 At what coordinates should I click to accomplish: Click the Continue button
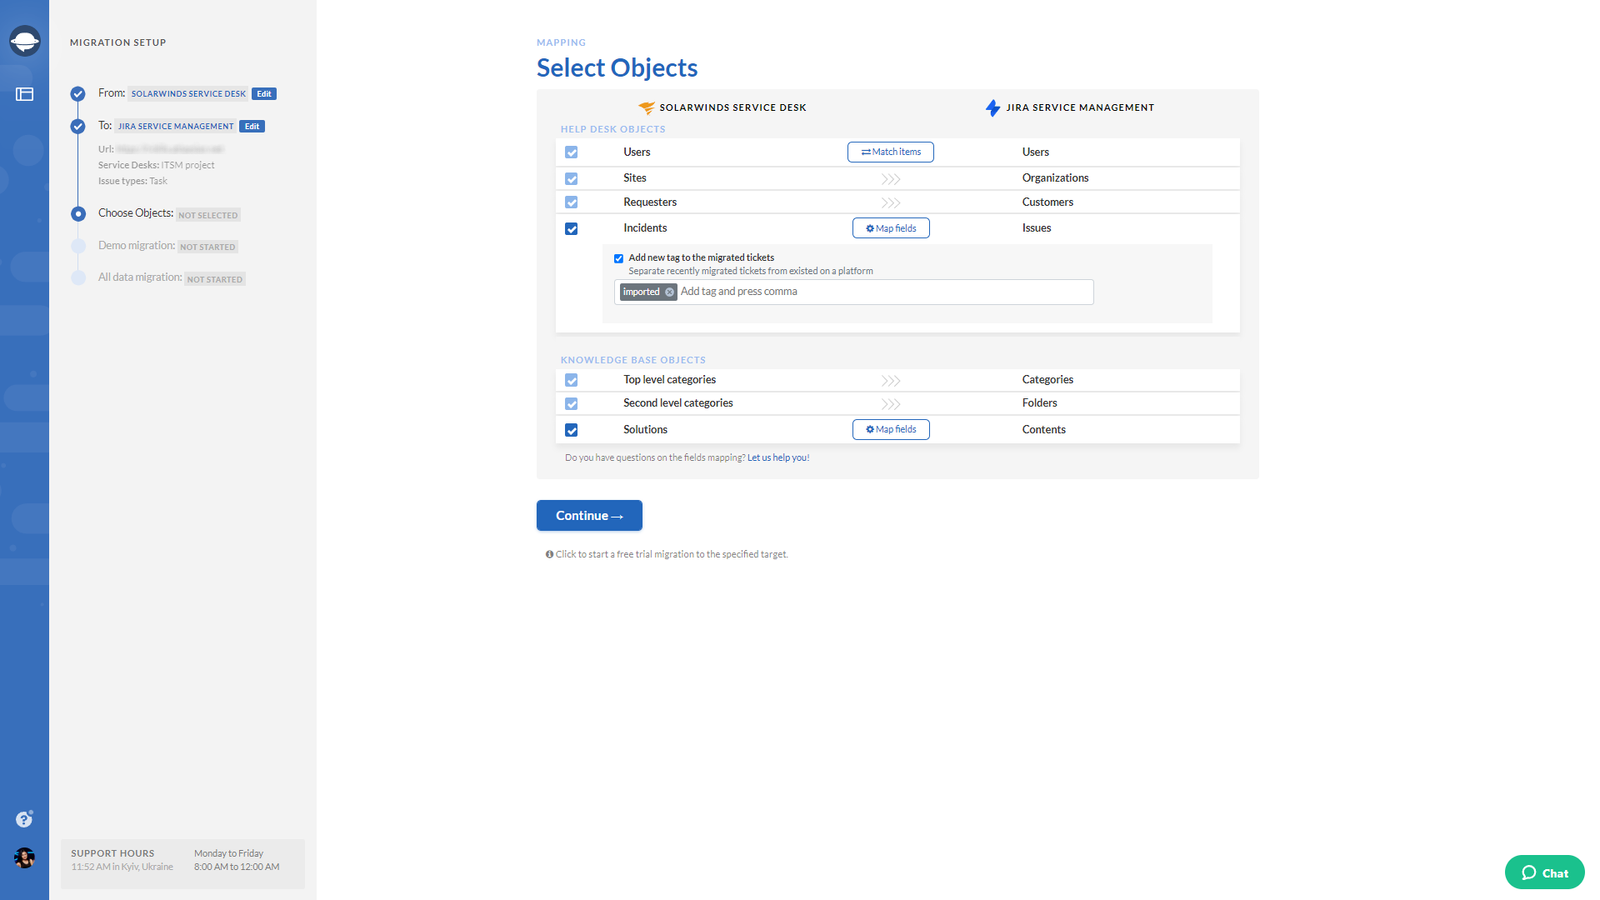click(x=589, y=515)
